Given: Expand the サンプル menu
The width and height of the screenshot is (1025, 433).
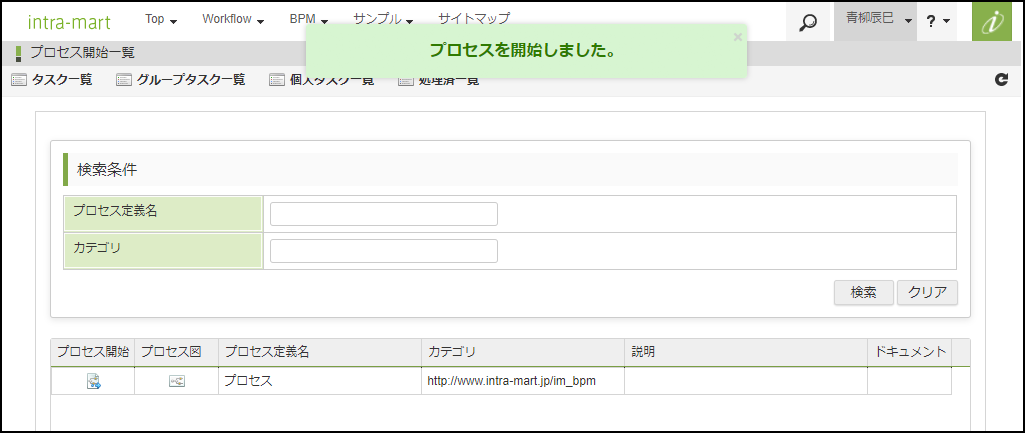Looking at the screenshot, I should point(383,20).
